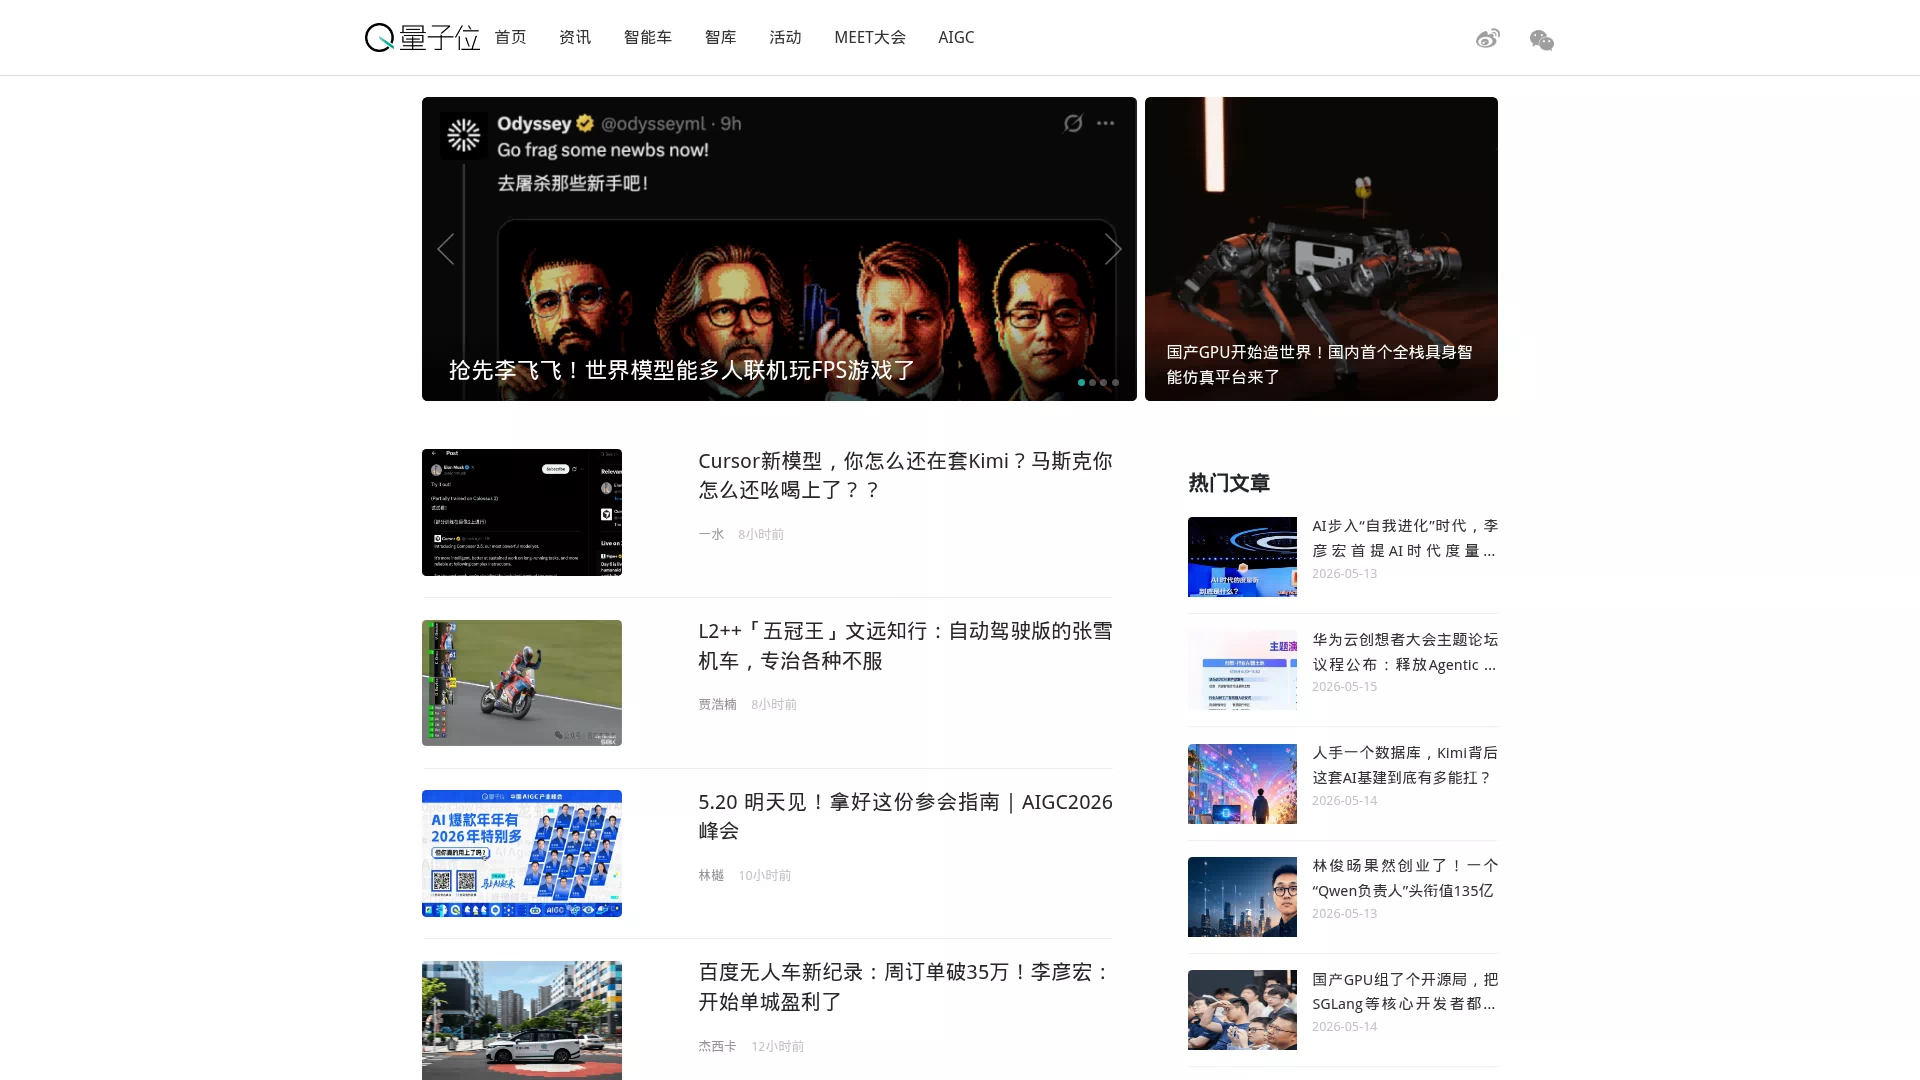Open hot article 林俊旸果然创业了
The height and width of the screenshot is (1080, 1920).
[x=1405, y=878]
